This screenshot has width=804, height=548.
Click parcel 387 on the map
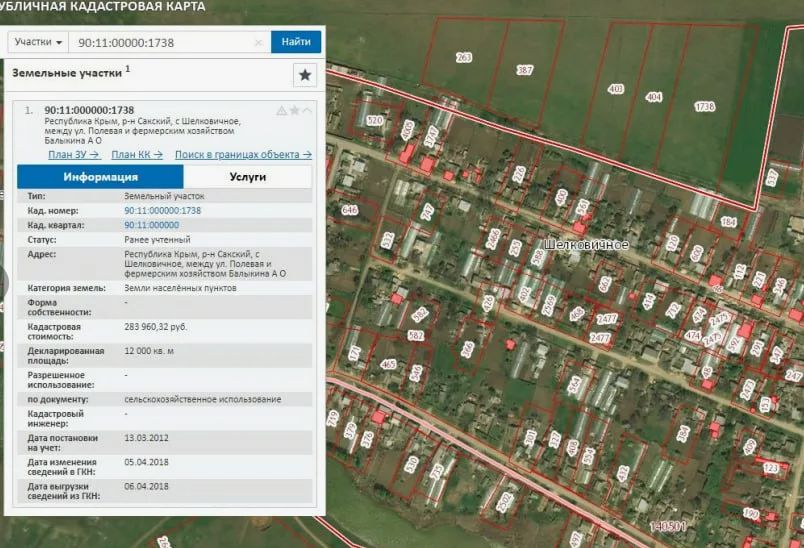525,70
